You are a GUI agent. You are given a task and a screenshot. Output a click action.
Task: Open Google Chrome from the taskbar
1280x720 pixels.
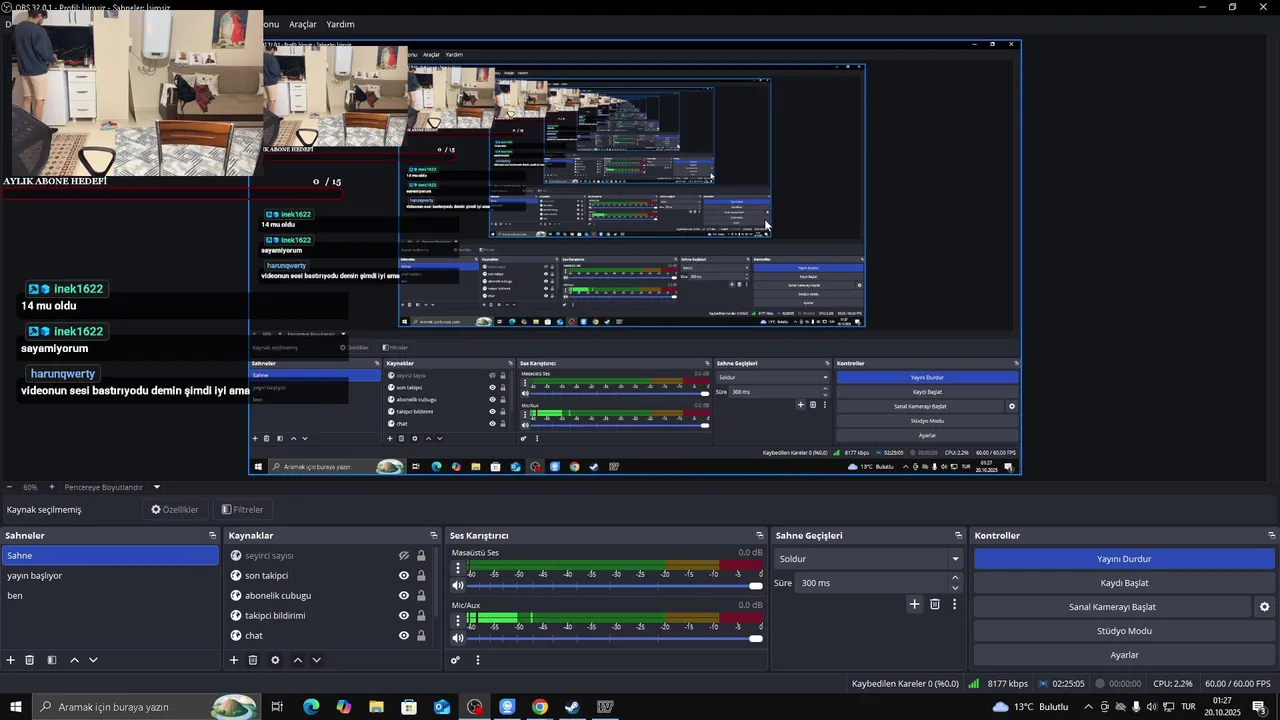(x=540, y=707)
